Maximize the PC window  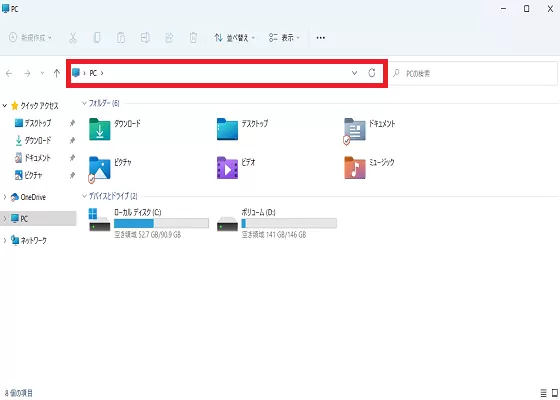526,9
